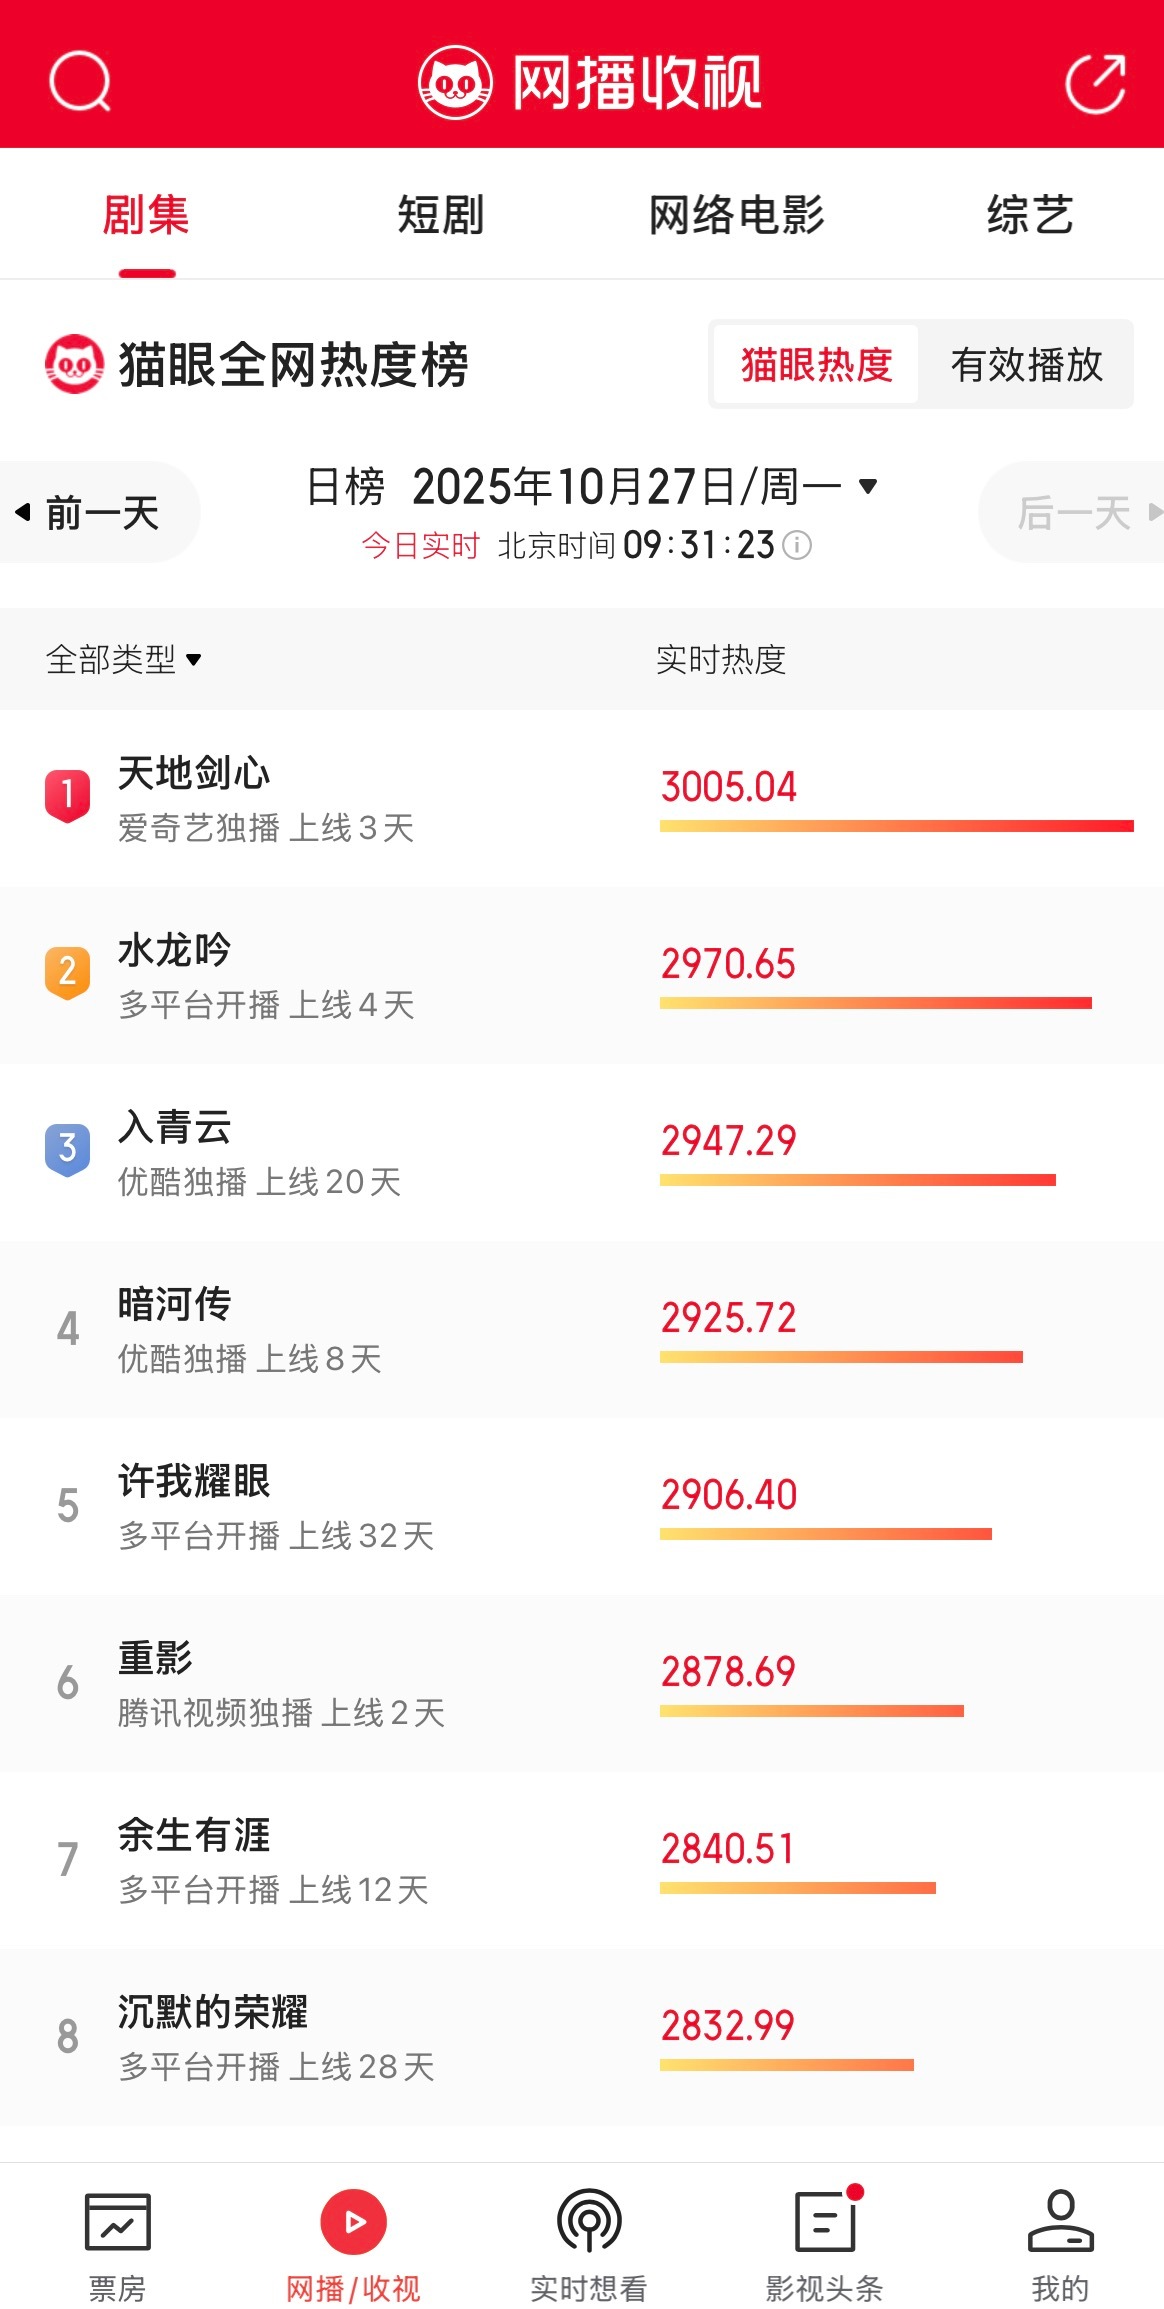Open the 实时想看 broadcast icon
The width and height of the screenshot is (1164, 2309).
point(589,2222)
